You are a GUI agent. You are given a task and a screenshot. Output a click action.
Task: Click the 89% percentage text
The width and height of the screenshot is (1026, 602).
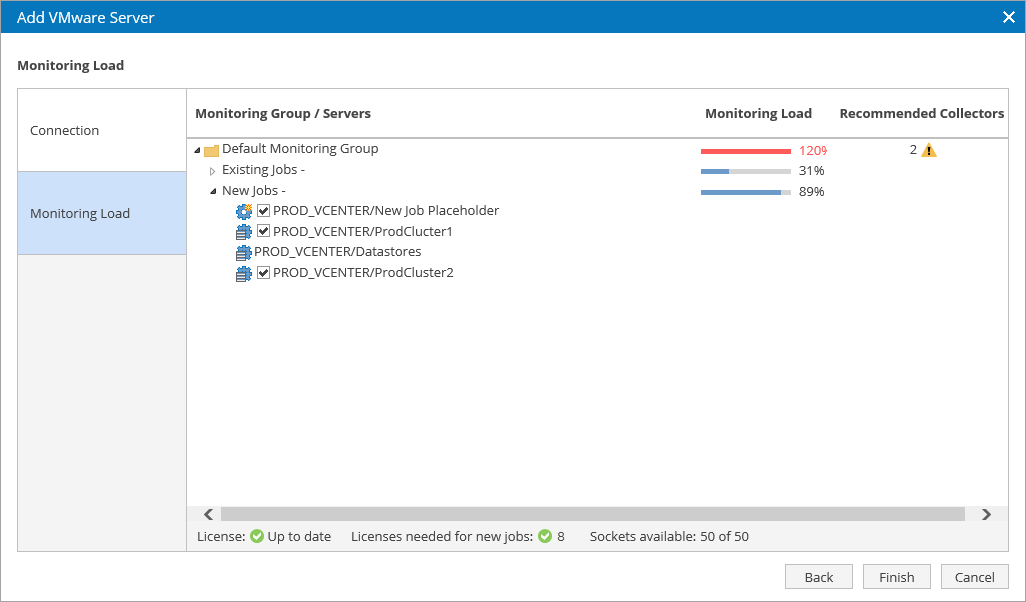811,192
